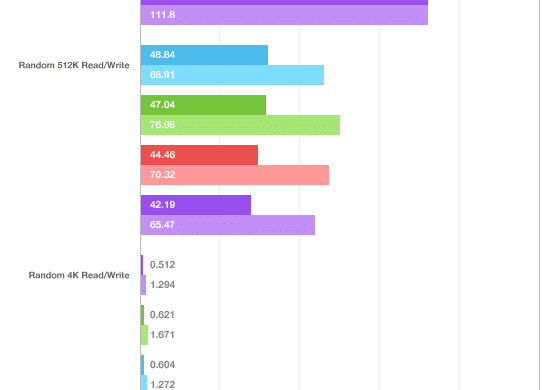Select the lavender 65.47 bar
The image size is (560, 390).
[x=228, y=225]
